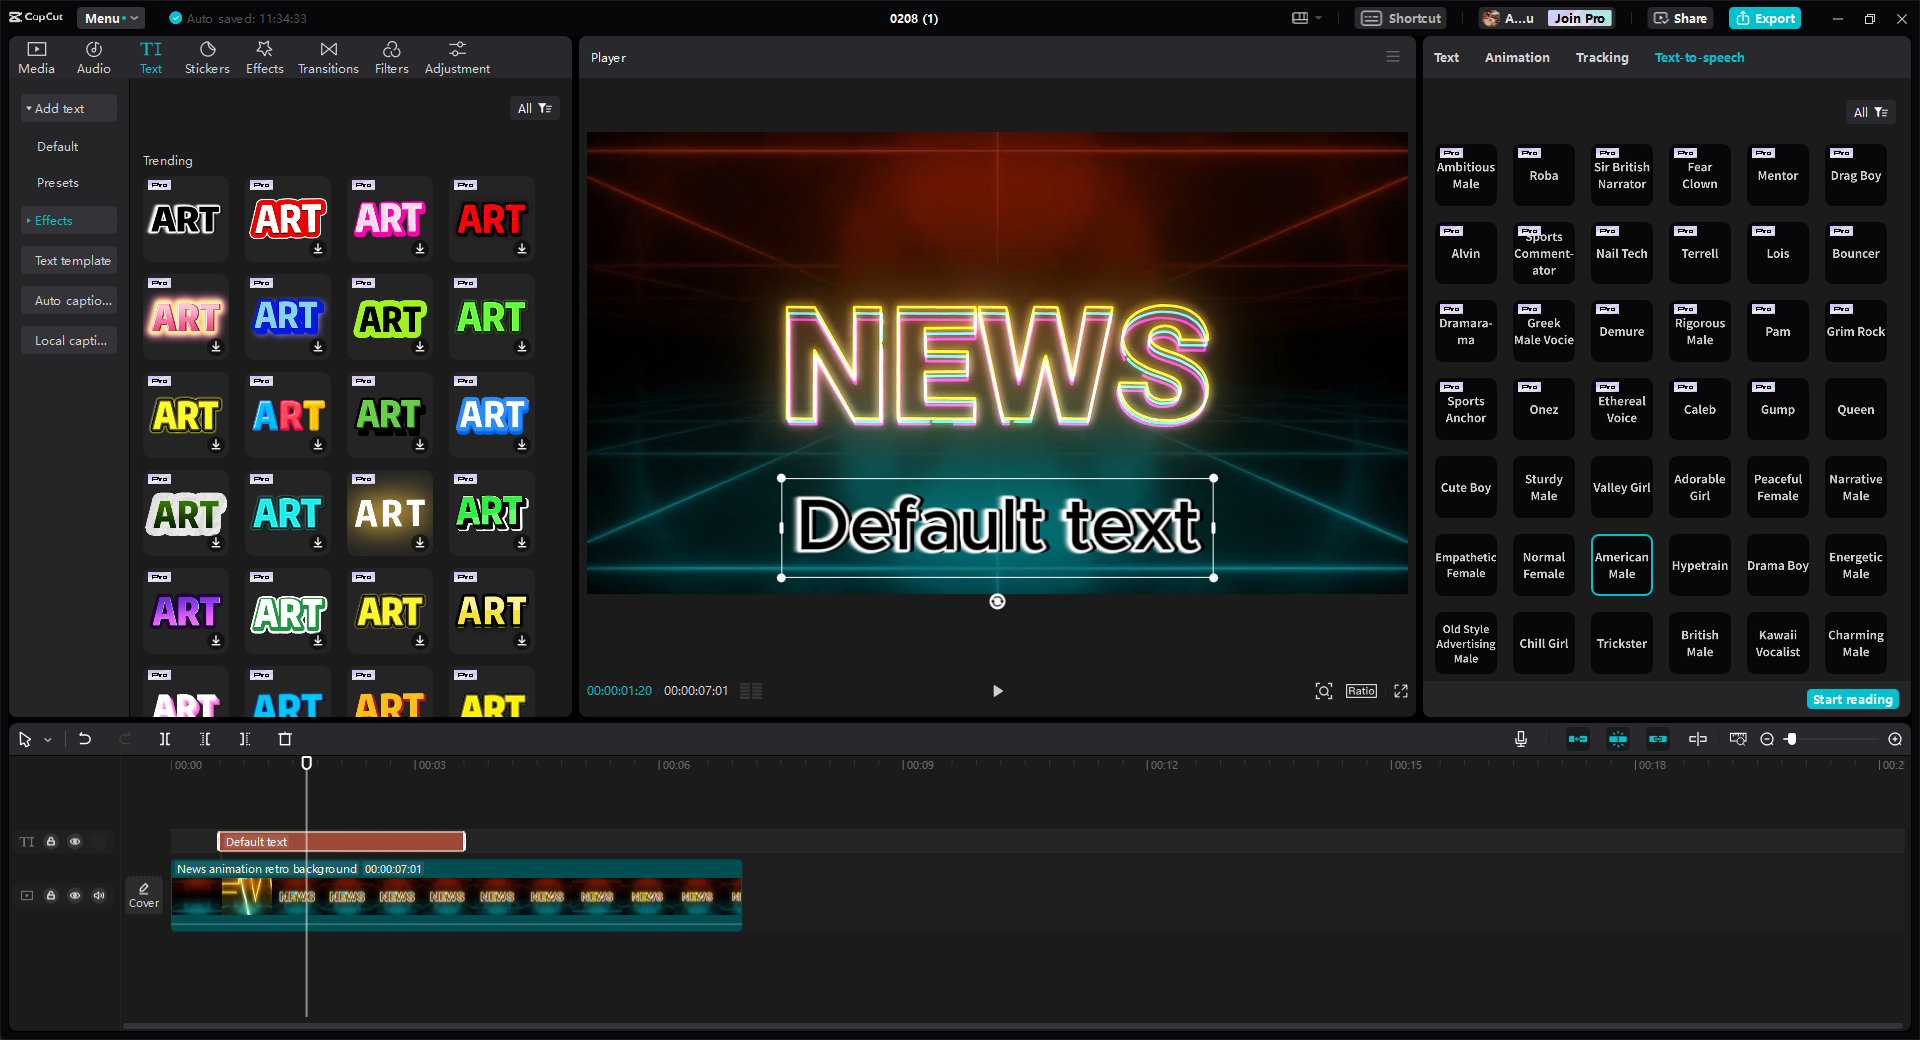1920x1040 pixels.
Task: Lock the video track
Action: tap(51, 895)
